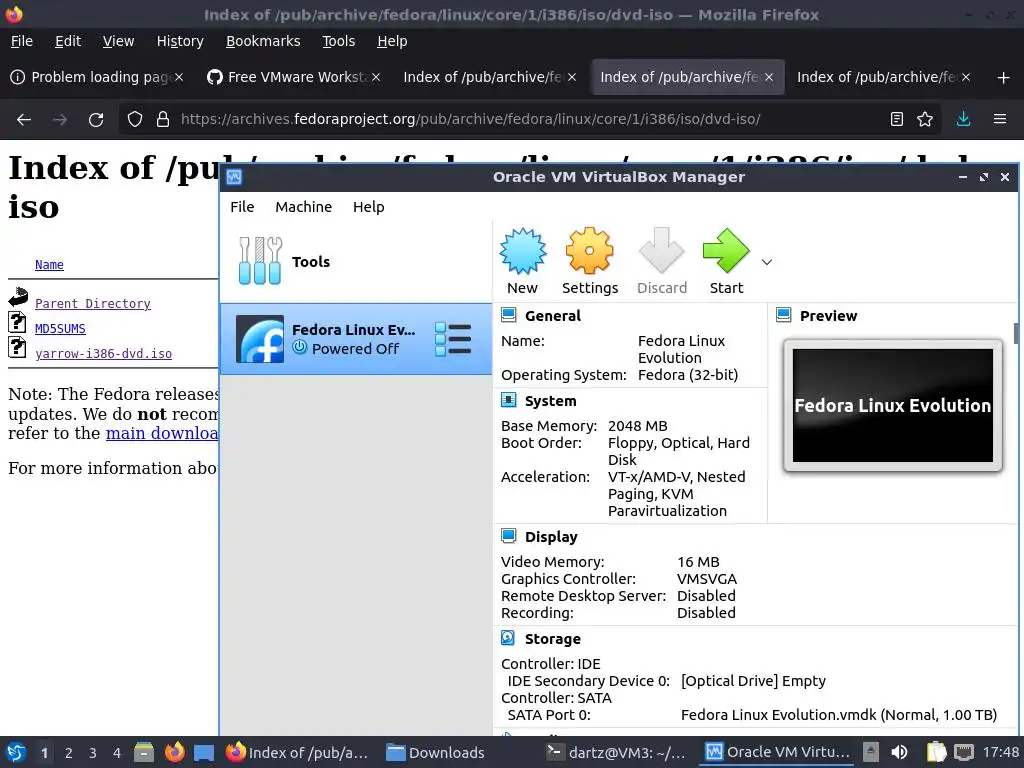This screenshot has width=1024, height=768.
Task: Start the VM with green arrow
Action: [x=726, y=251]
